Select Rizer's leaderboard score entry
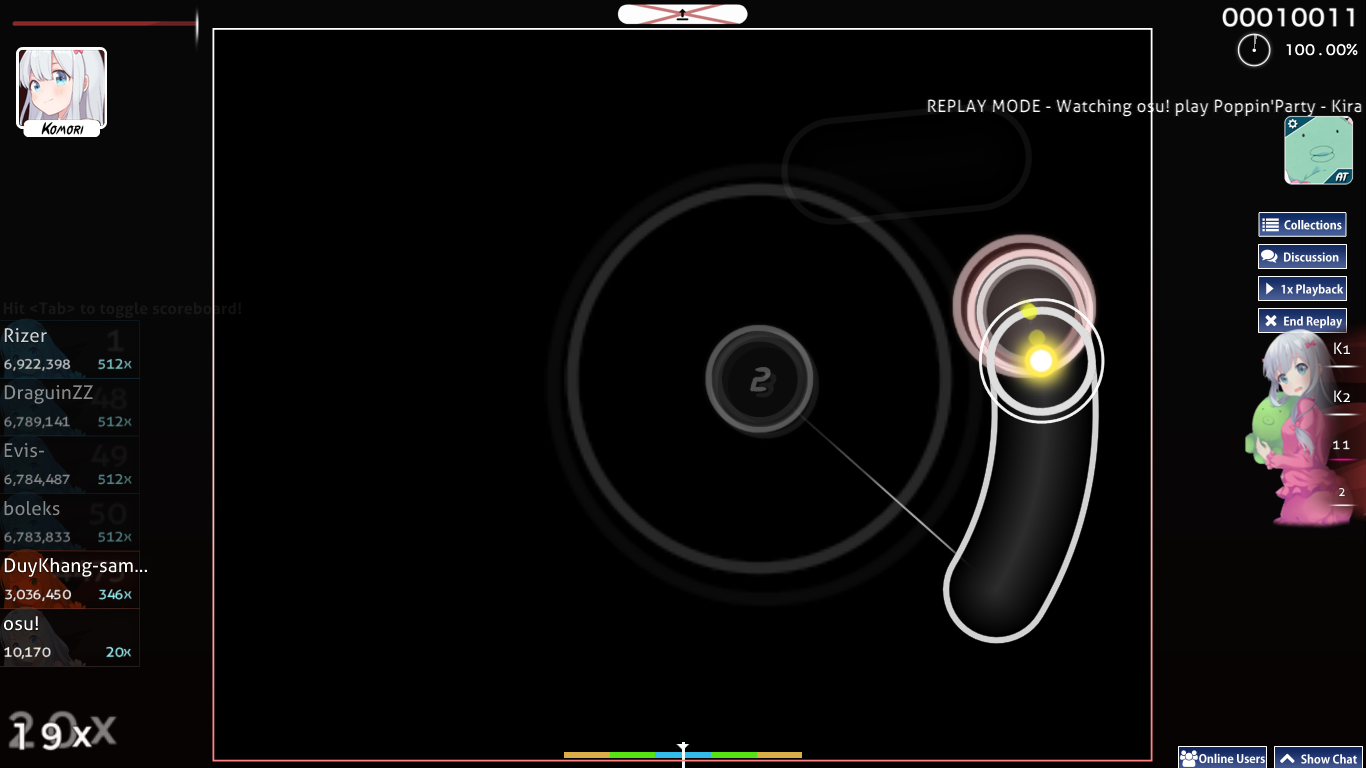1366x768 pixels. (70, 349)
